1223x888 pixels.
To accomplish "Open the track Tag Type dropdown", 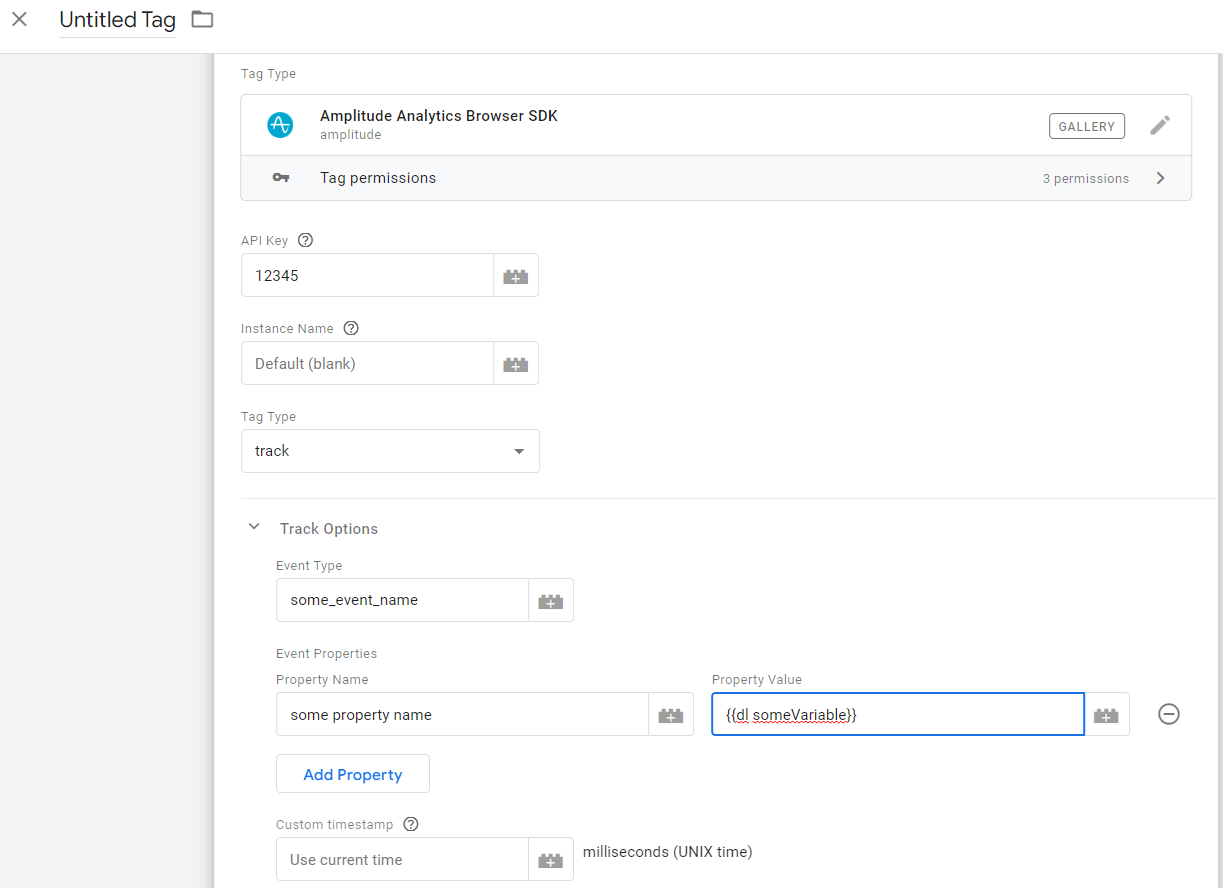I will pyautogui.click(x=390, y=451).
